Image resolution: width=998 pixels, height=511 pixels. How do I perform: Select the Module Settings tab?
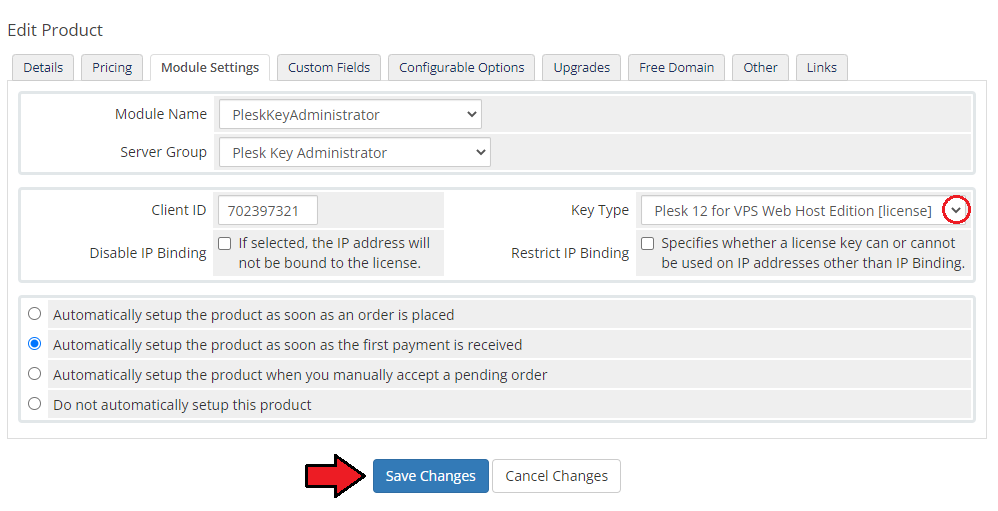tap(210, 68)
